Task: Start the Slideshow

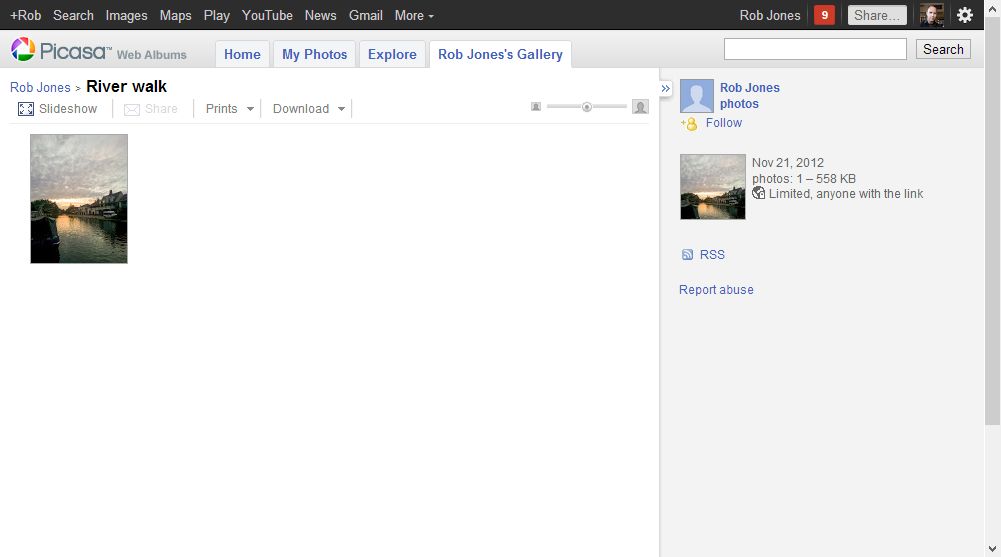Action: [58, 108]
